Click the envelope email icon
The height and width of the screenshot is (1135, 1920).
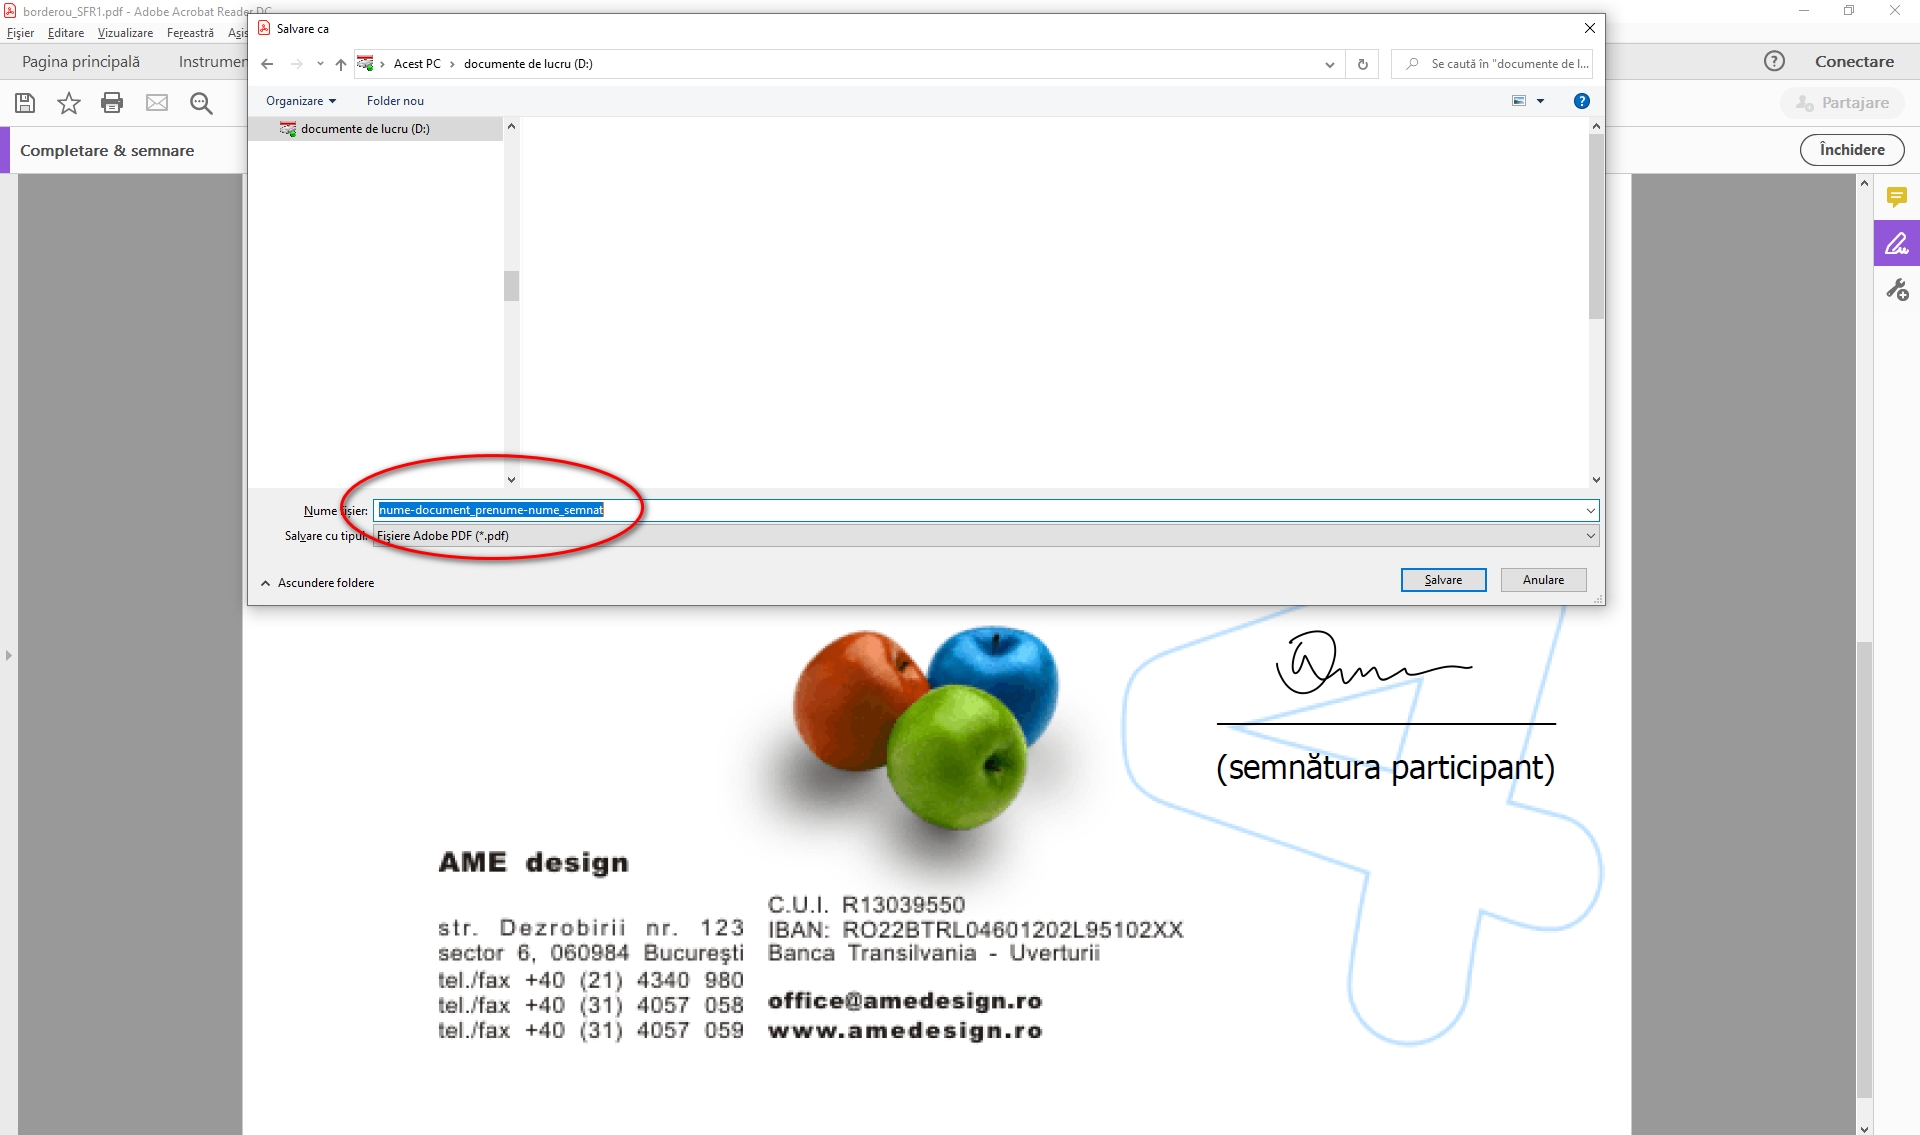[157, 103]
